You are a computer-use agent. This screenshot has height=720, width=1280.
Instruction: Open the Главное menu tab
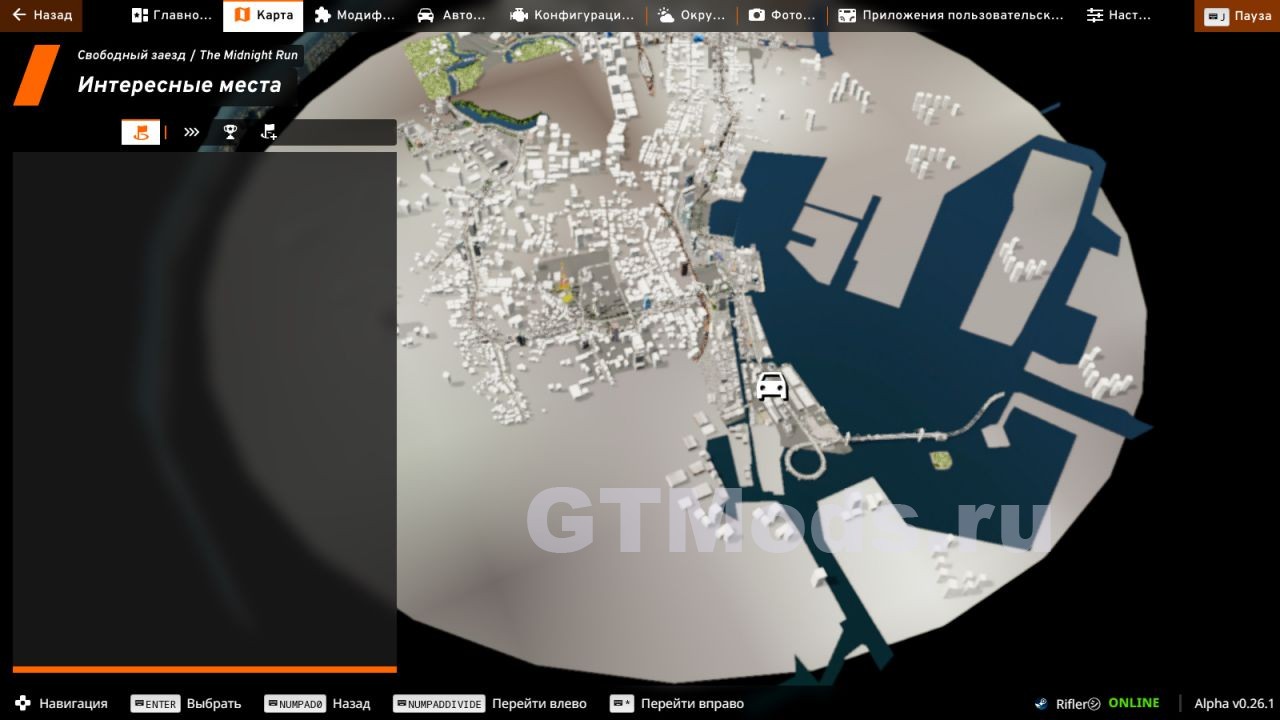172,15
